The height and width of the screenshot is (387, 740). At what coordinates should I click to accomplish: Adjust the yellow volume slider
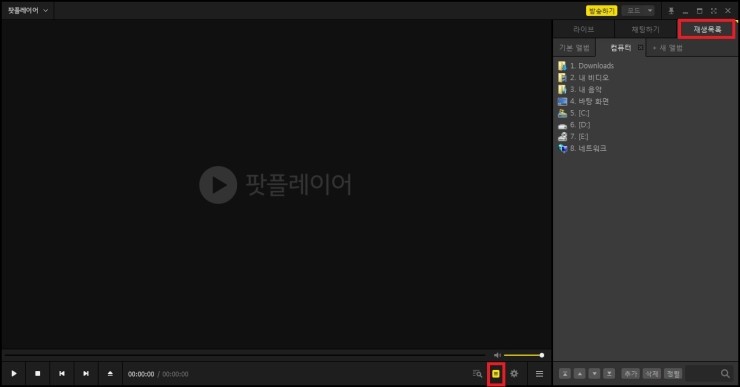[523, 355]
